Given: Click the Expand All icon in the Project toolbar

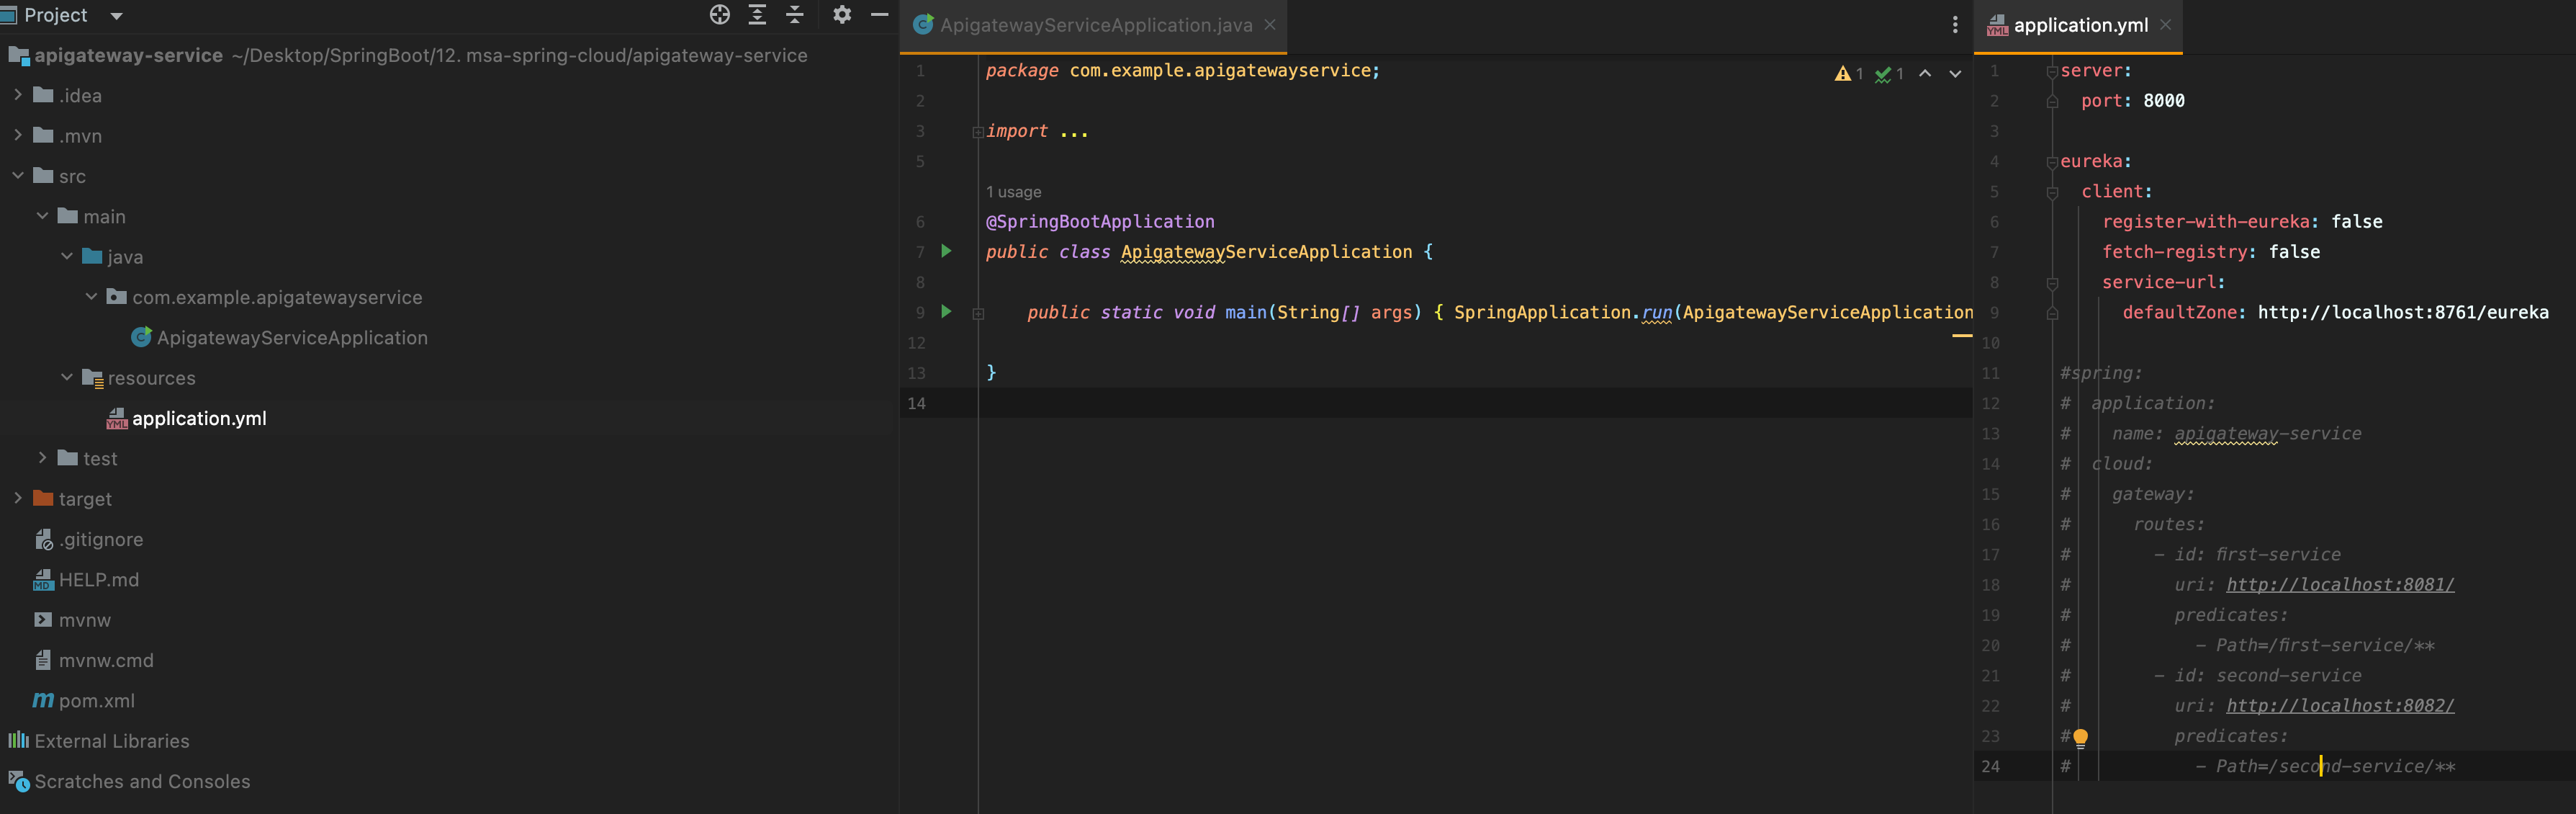Looking at the screenshot, I should 757,15.
